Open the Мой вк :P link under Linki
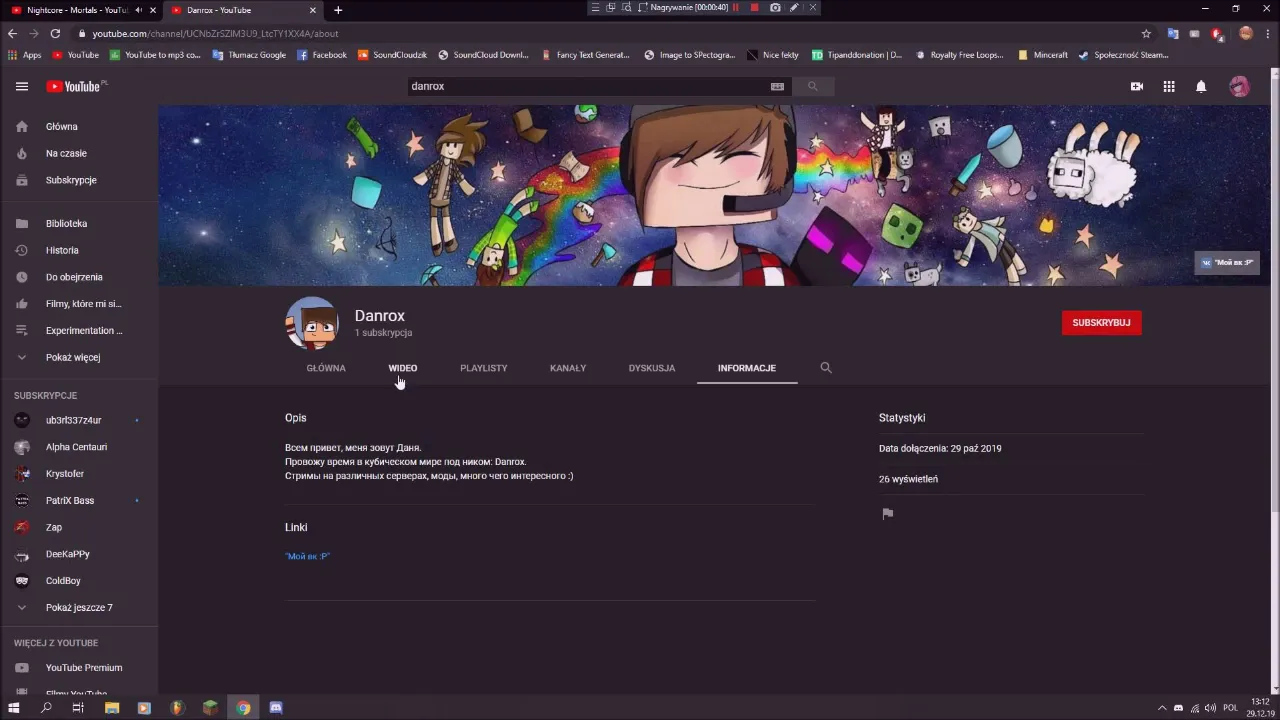The height and width of the screenshot is (720, 1280). (308, 556)
